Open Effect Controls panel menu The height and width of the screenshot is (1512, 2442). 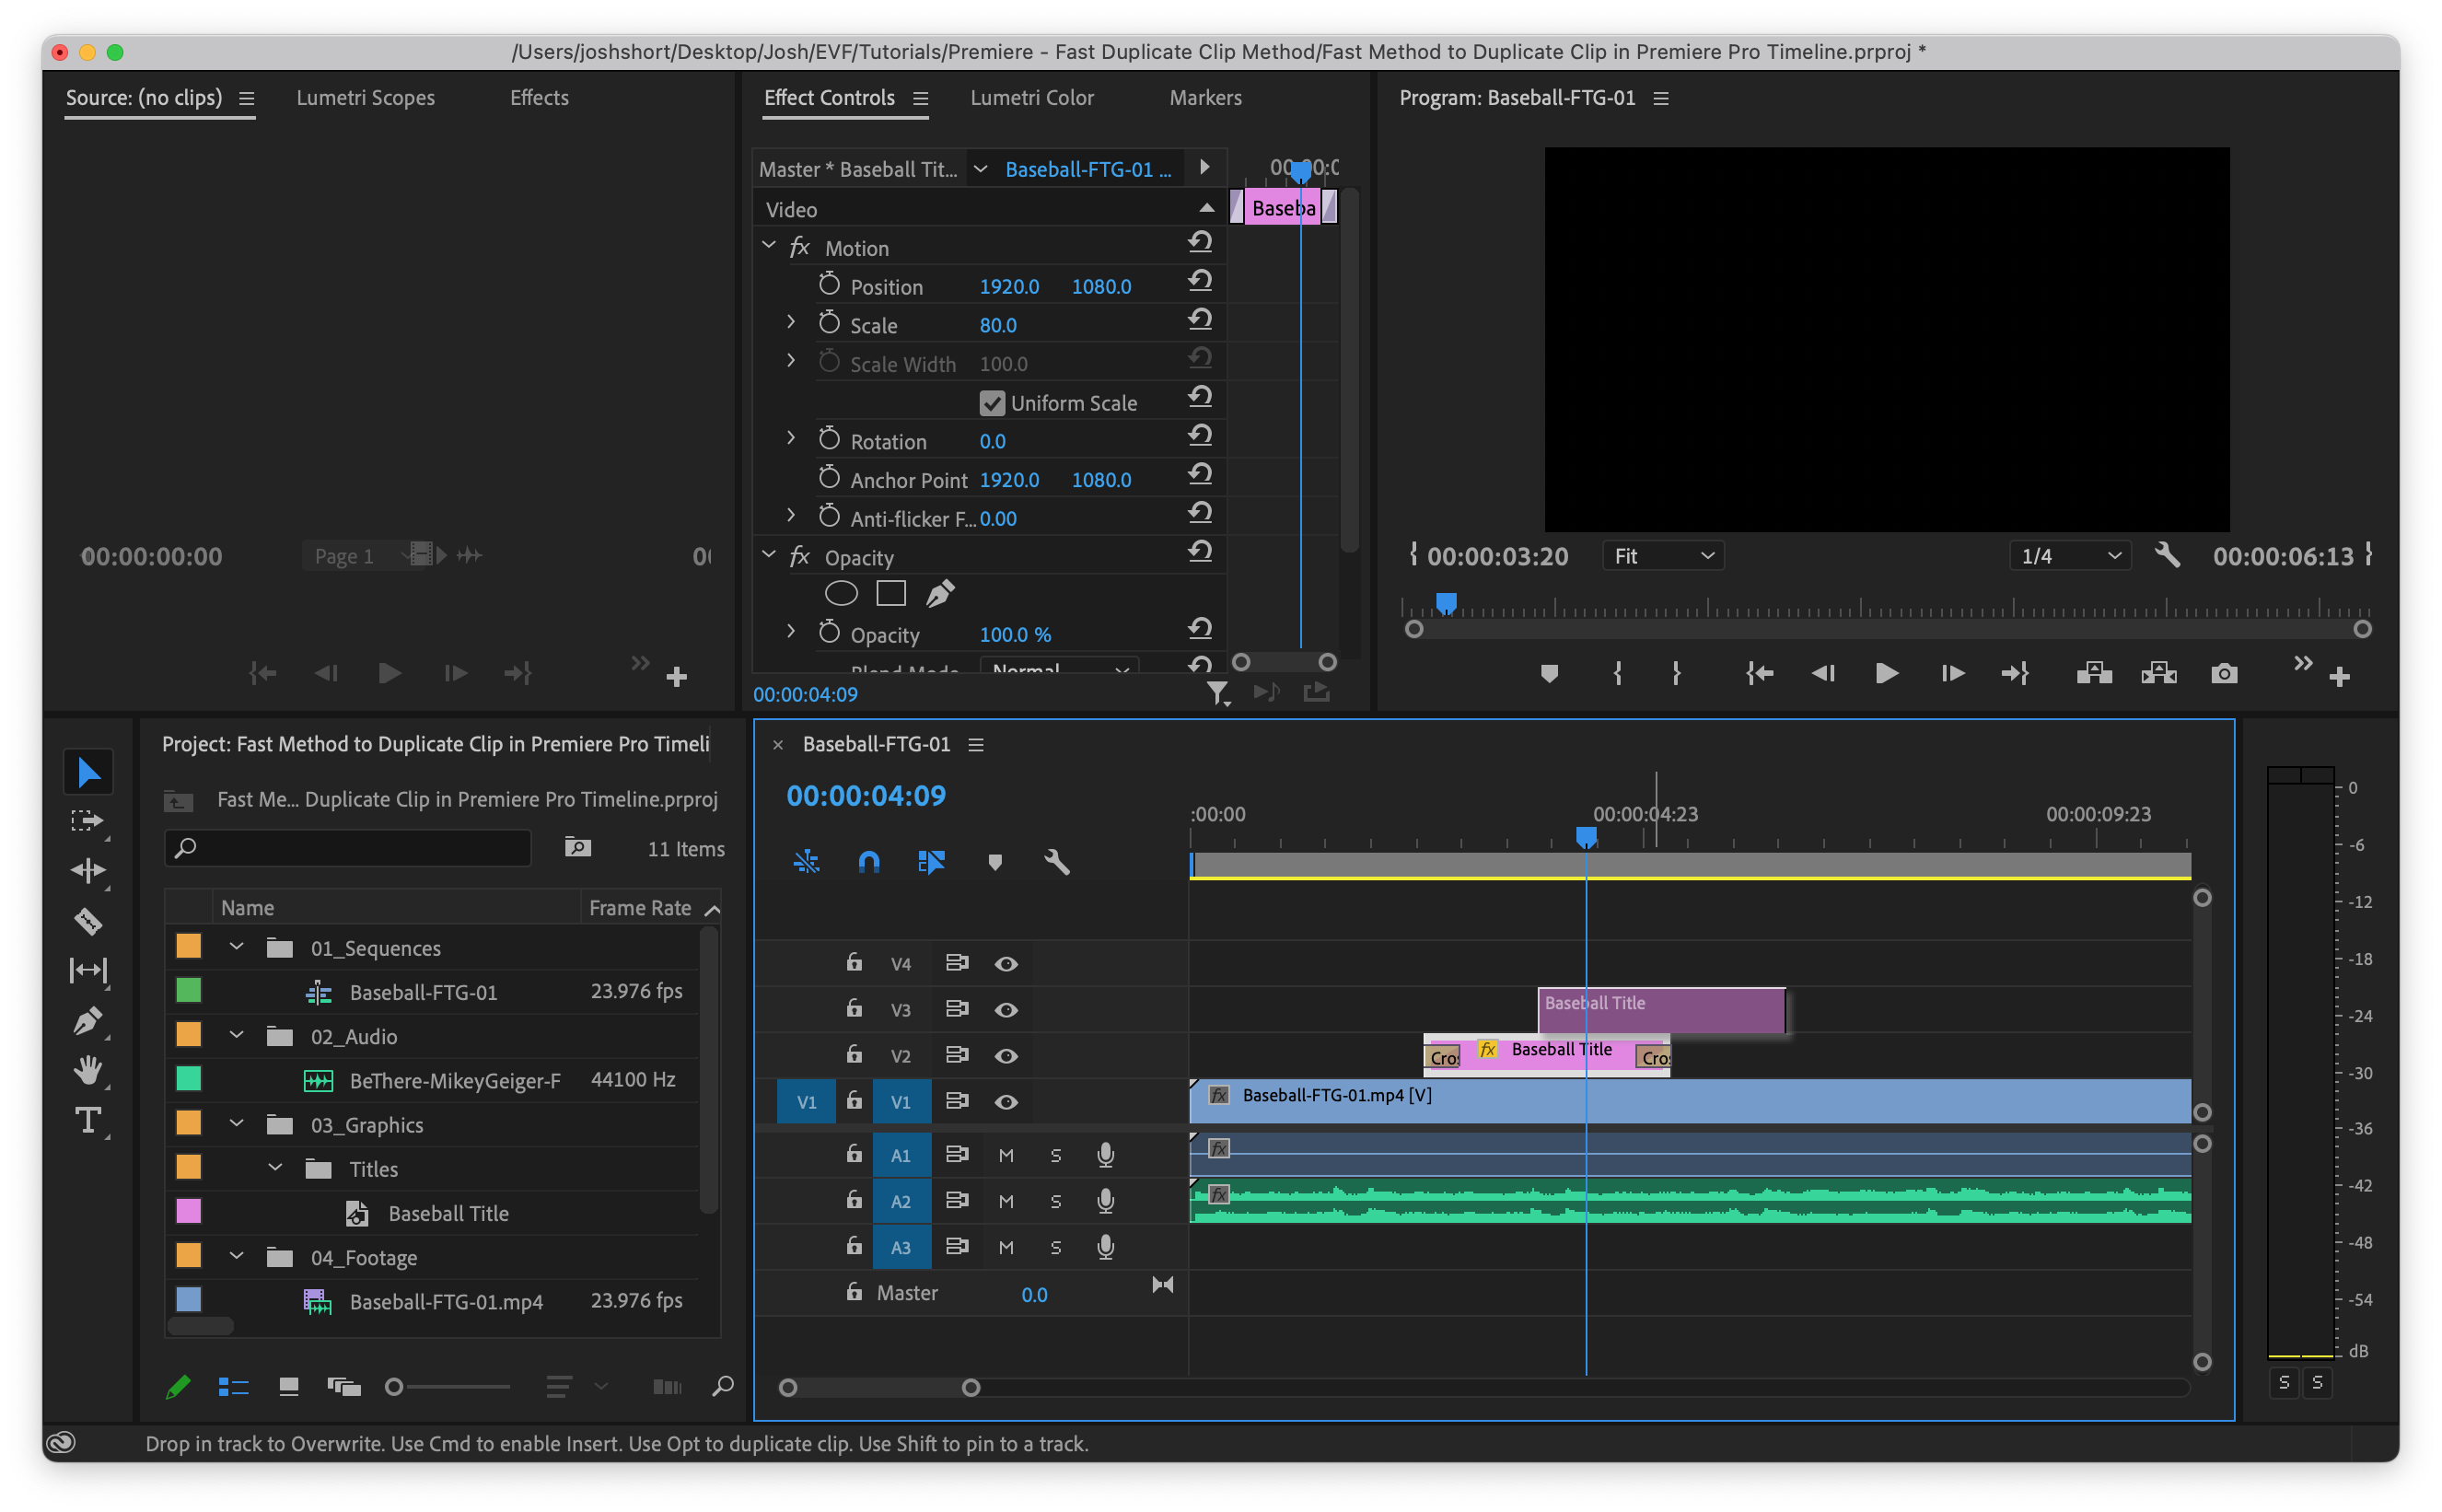coord(921,98)
